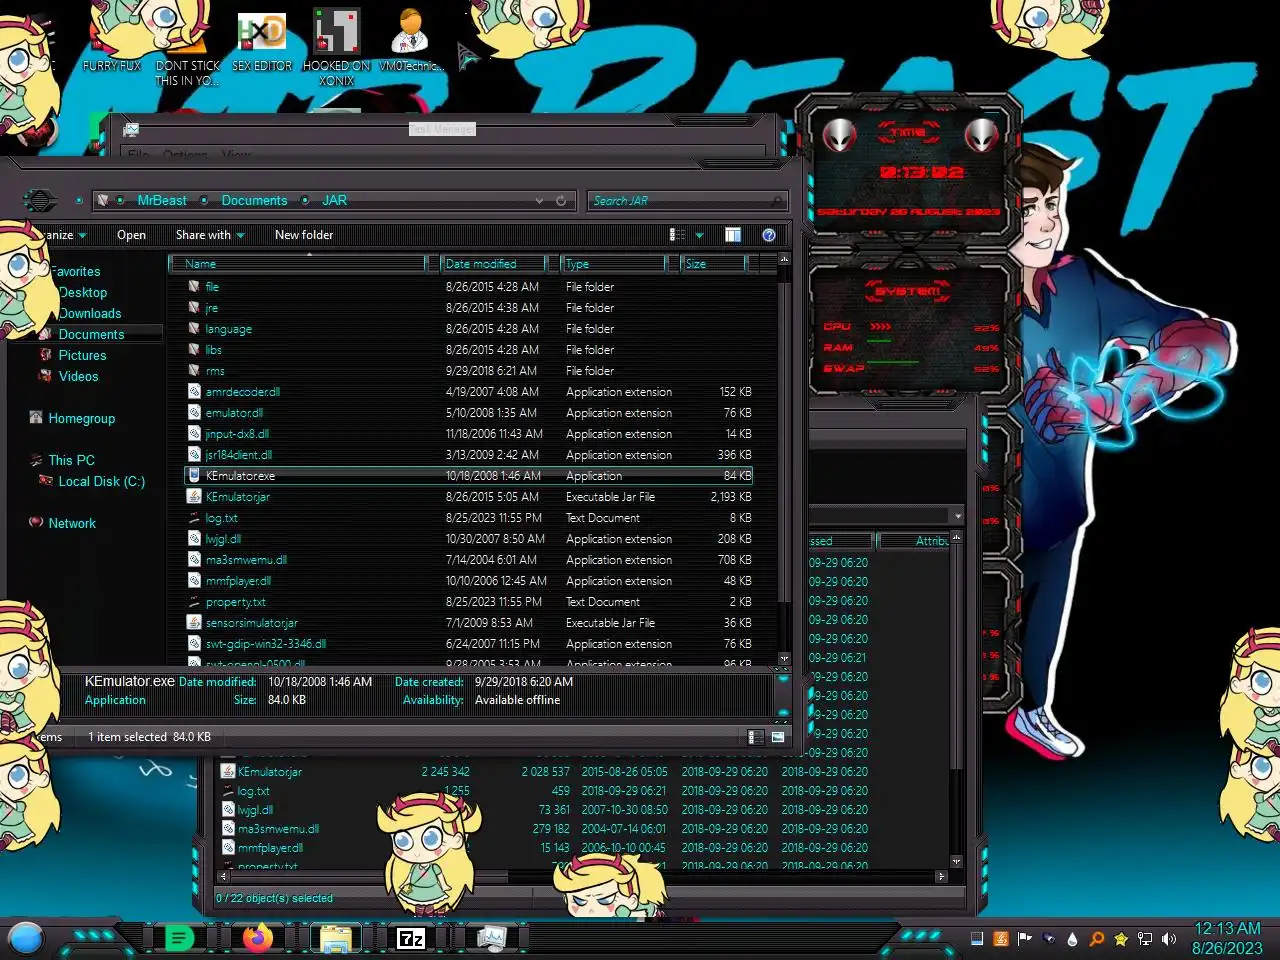Sort files by the Size column header

click(x=714, y=264)
